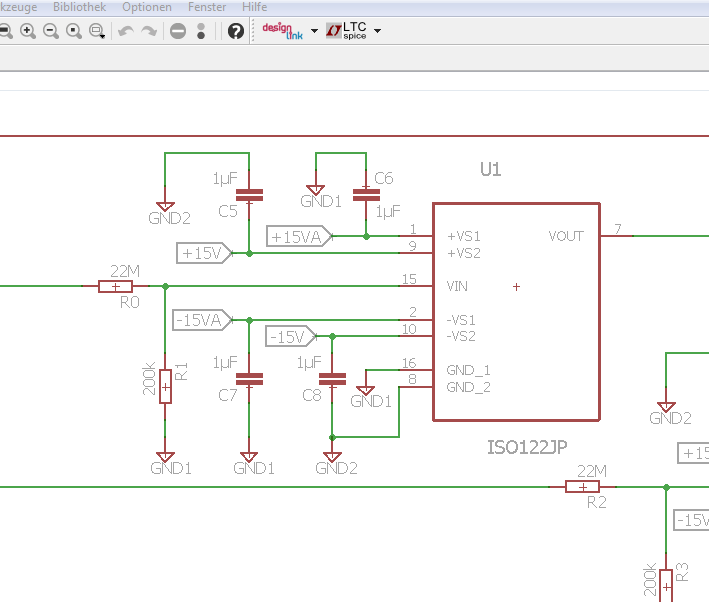Viewport: 709px width, 602px height.
Task: Select capacitor C8 symbol
Action: [x=331, y=379]
